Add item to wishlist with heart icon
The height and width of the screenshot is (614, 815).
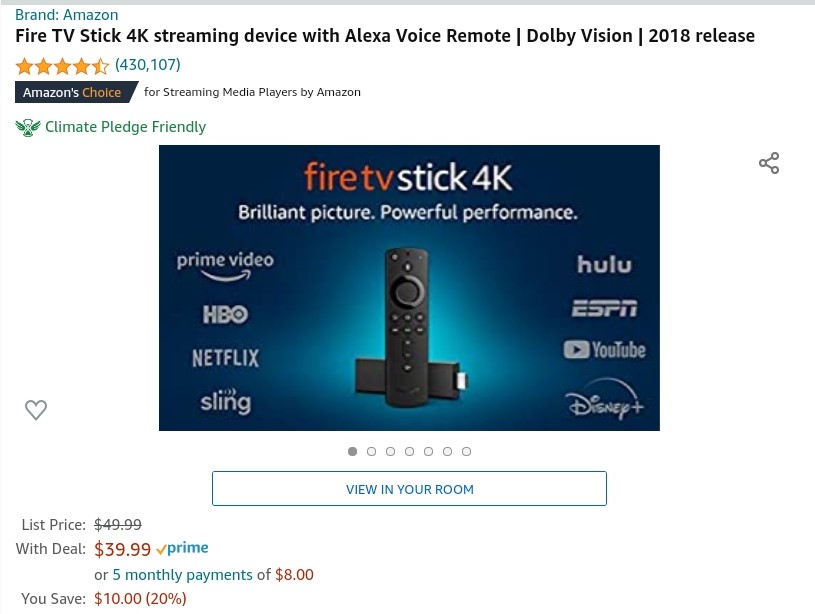pyautogui.click(x=36, y=410)
